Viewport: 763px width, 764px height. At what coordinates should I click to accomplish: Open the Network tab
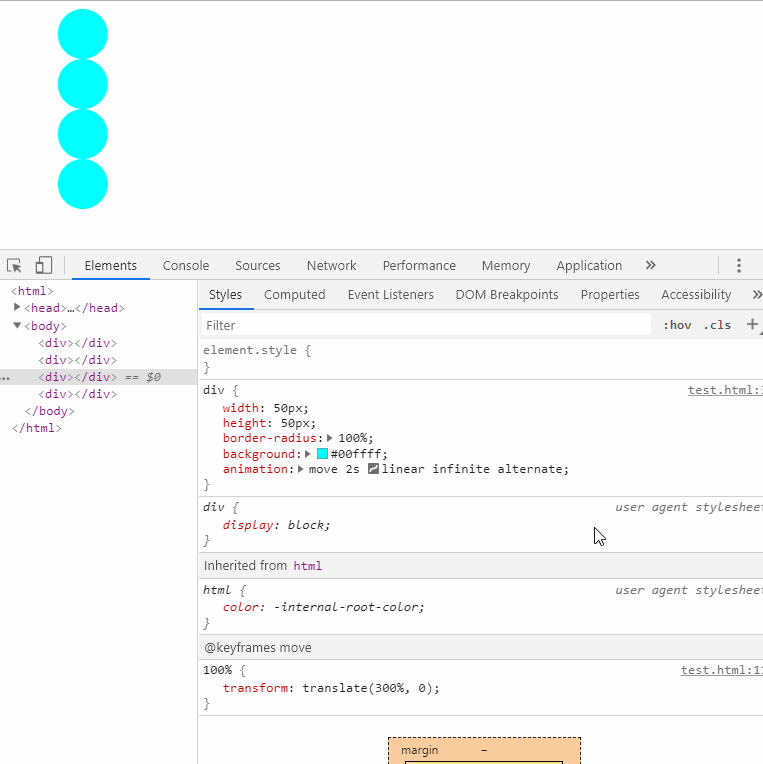pyautogui.click(x=331, y=266)
